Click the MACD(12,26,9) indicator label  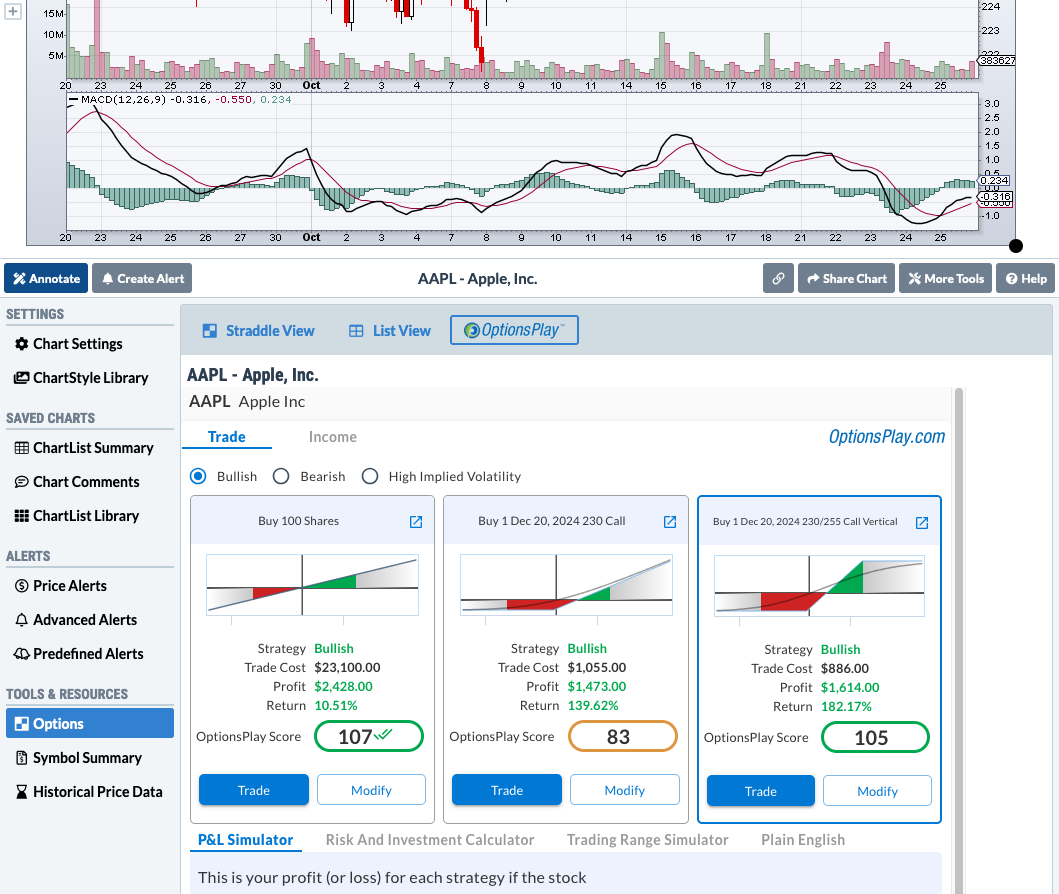123,99
